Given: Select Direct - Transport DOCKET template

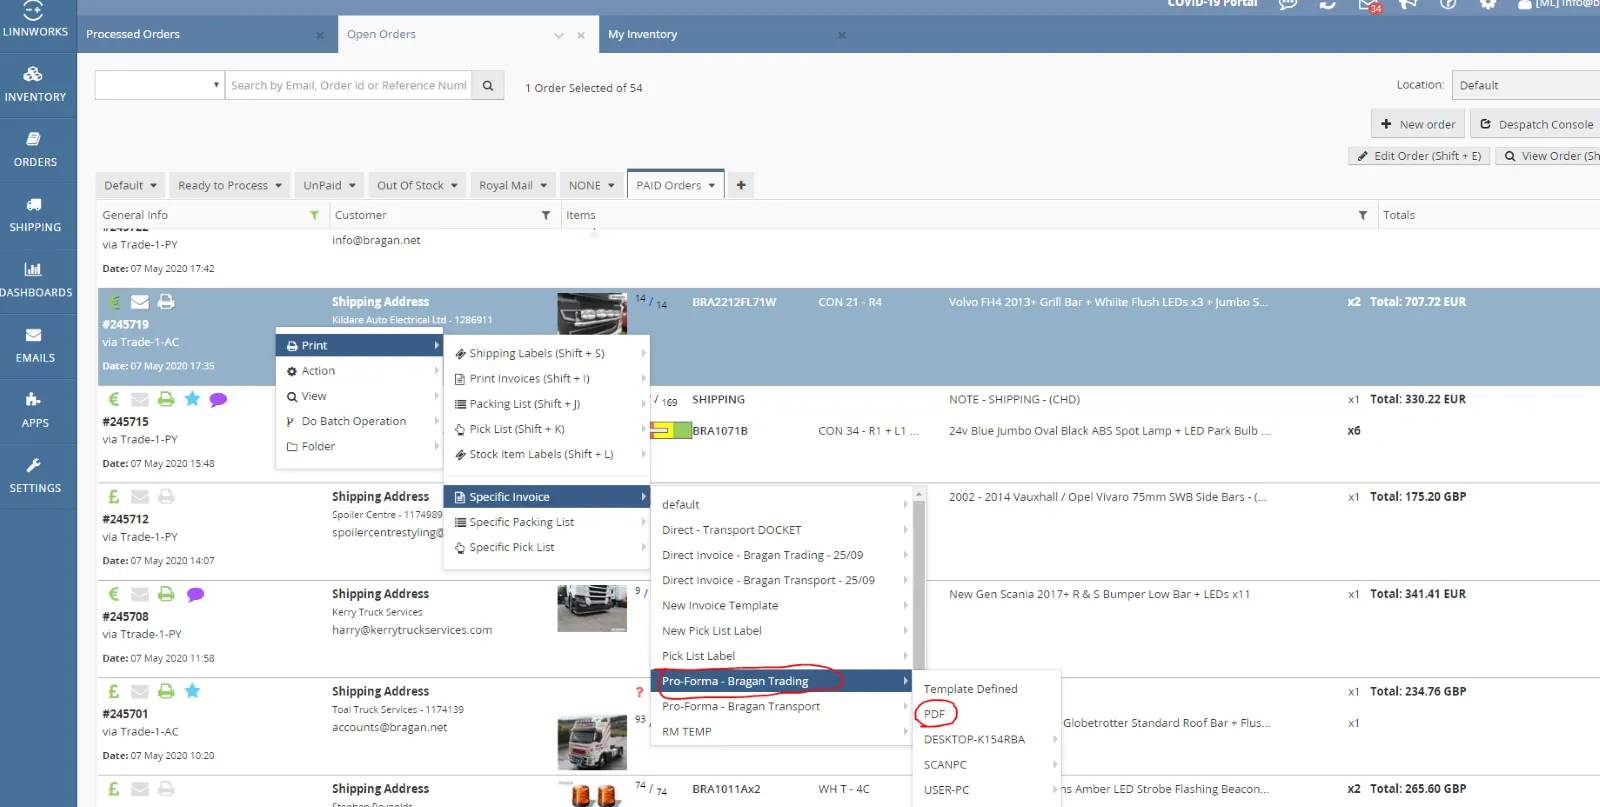Looking at the screenshot, I should 782,530.
